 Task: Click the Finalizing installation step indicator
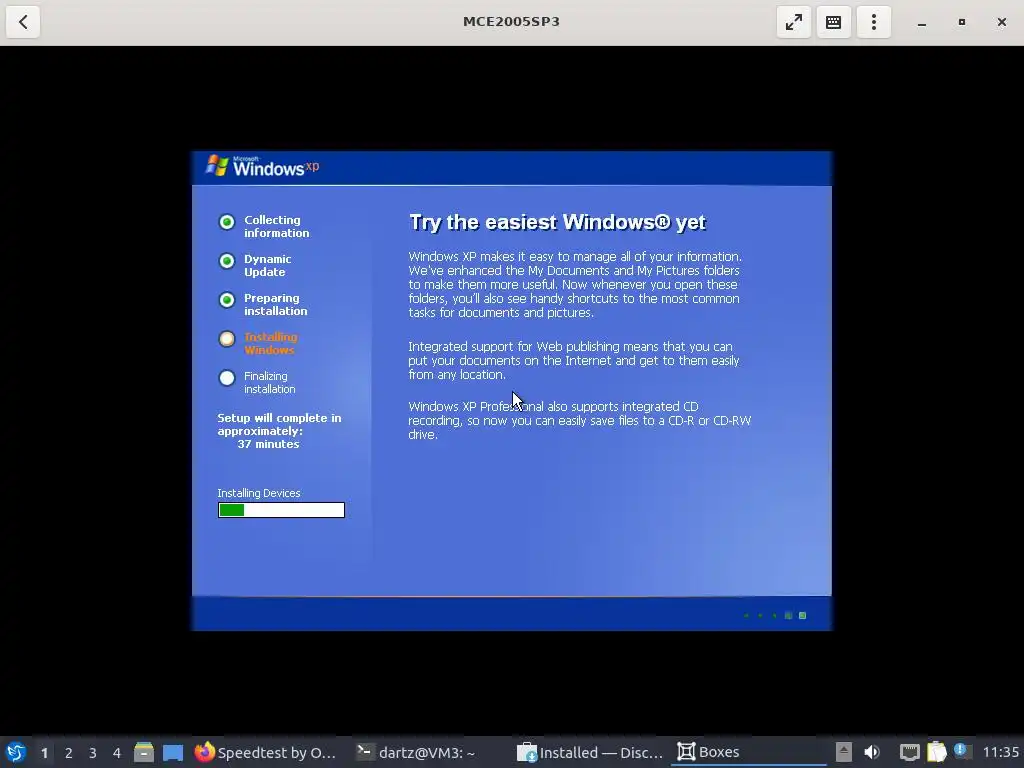coord(227,378)
